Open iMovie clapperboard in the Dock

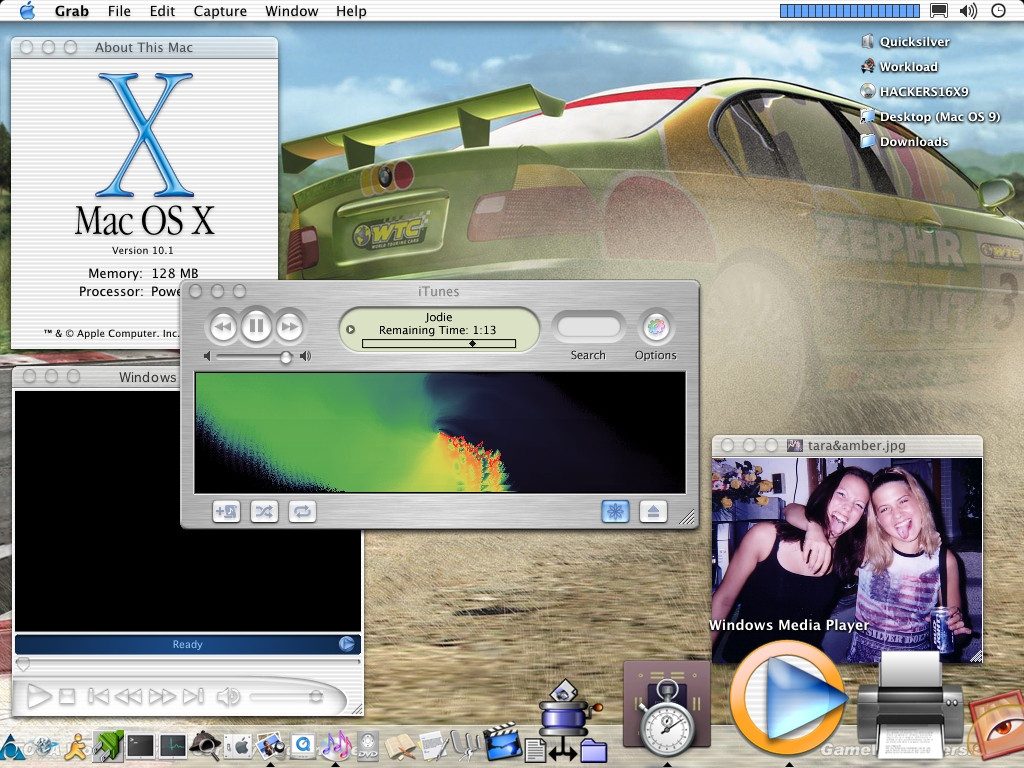coord(501,742)
